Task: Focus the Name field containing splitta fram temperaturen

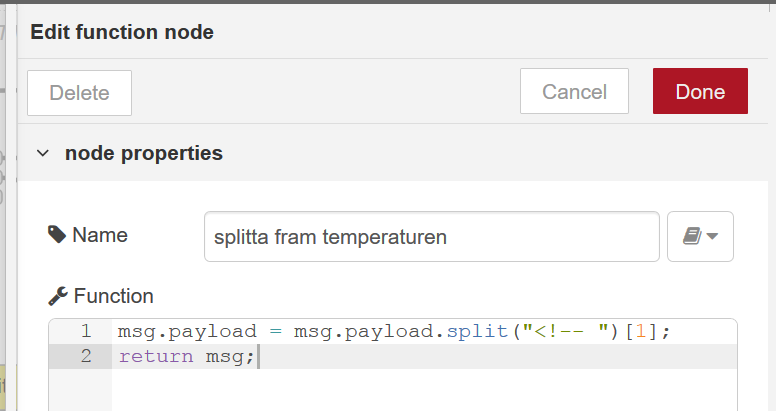Action: pyautogui.click(x=432, y=237)
